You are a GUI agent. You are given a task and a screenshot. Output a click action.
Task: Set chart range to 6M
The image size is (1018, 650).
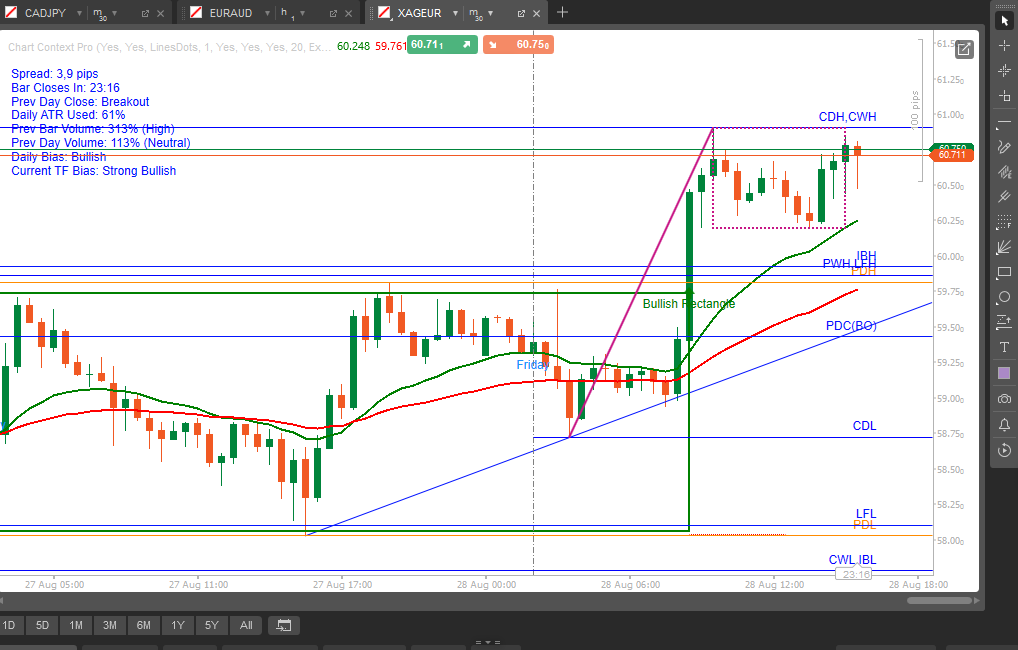[x=143, y=625]
